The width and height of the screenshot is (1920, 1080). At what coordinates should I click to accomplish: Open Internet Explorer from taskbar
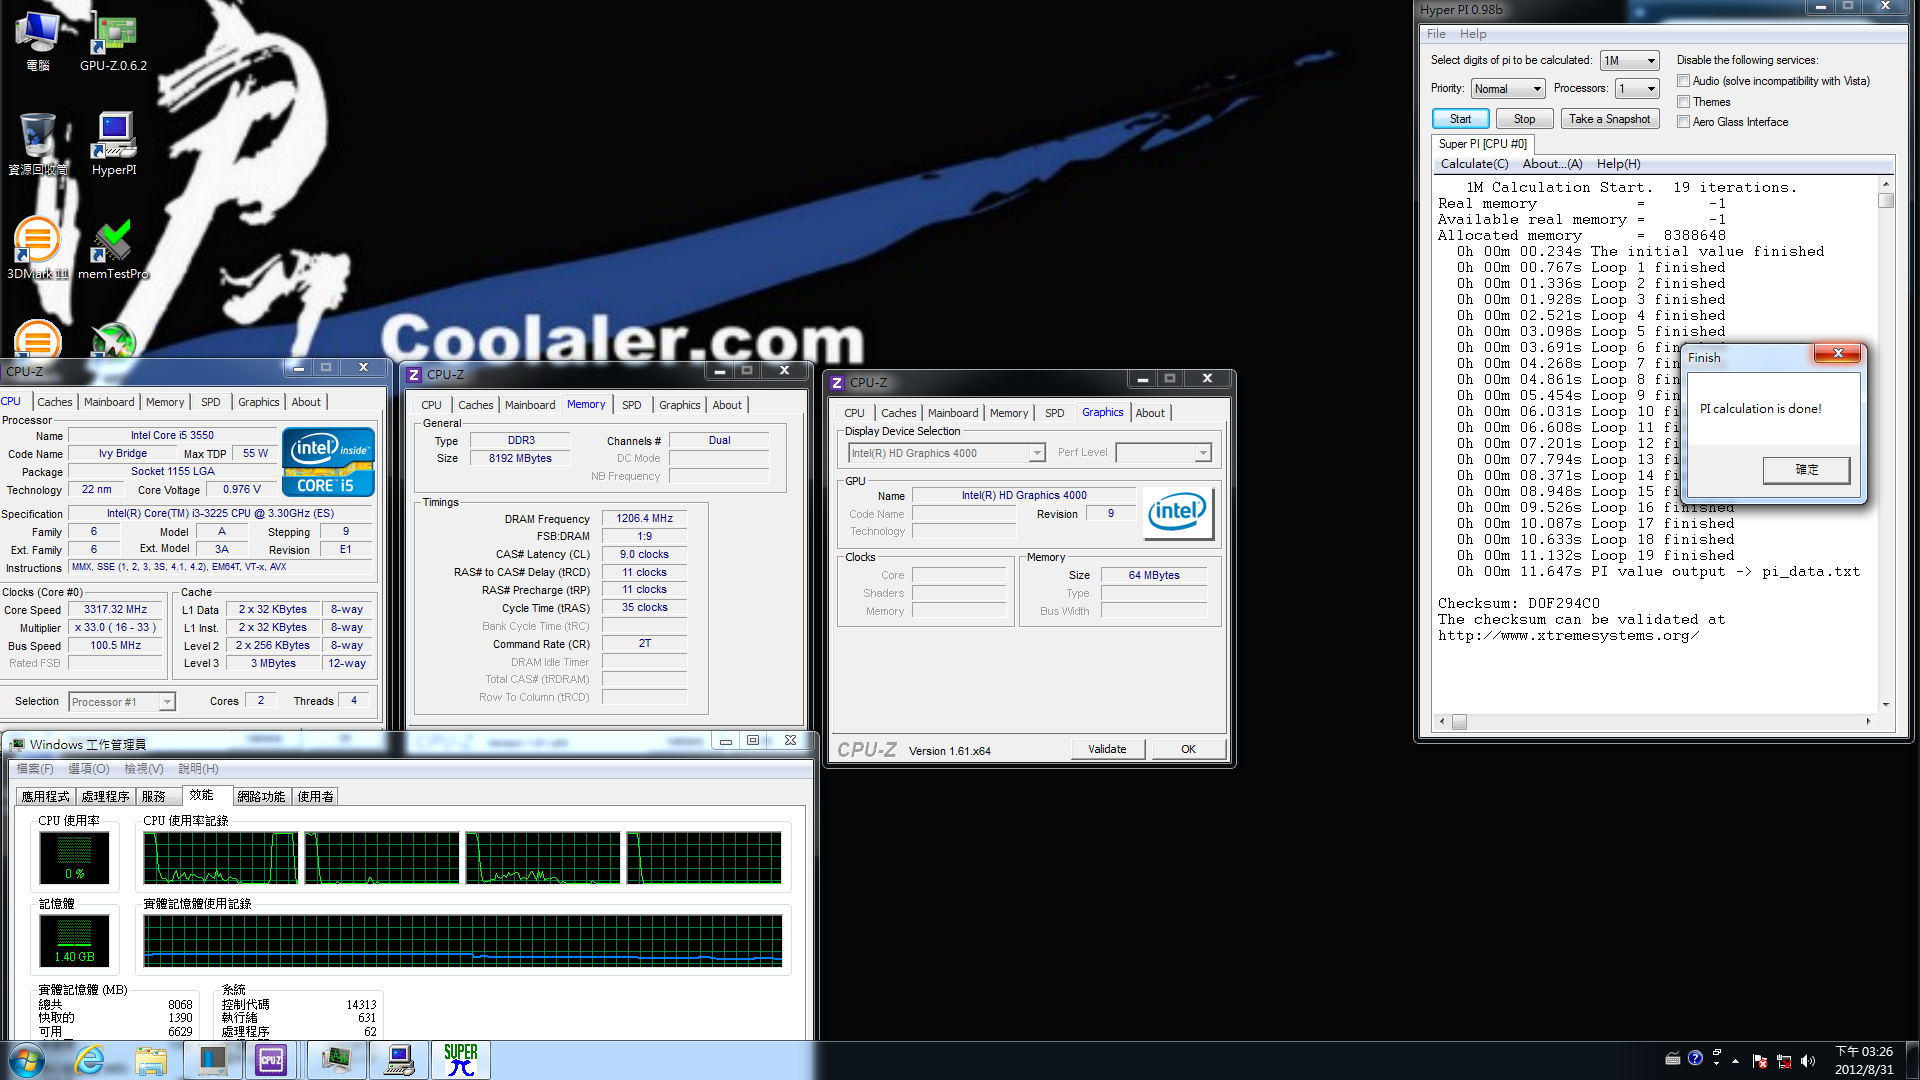pos(89,1060)
